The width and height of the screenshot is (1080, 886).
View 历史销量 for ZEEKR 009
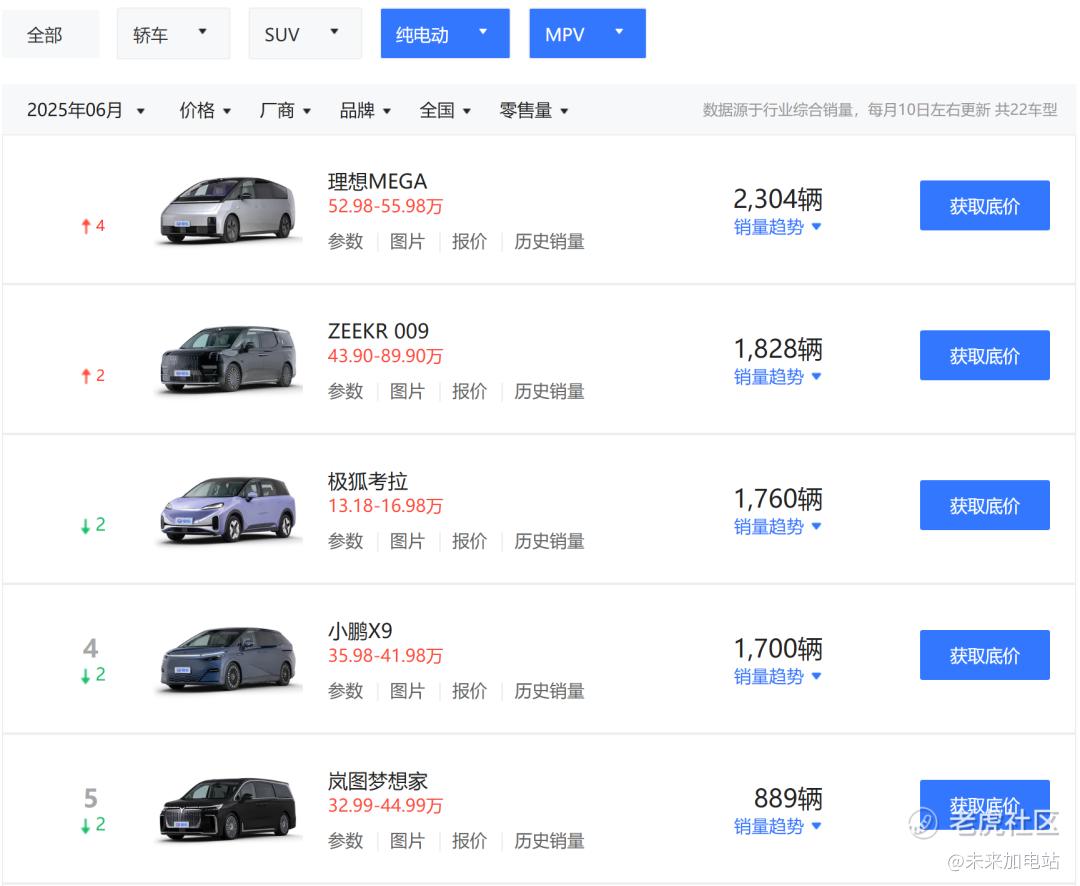click(x=549, y=391)
